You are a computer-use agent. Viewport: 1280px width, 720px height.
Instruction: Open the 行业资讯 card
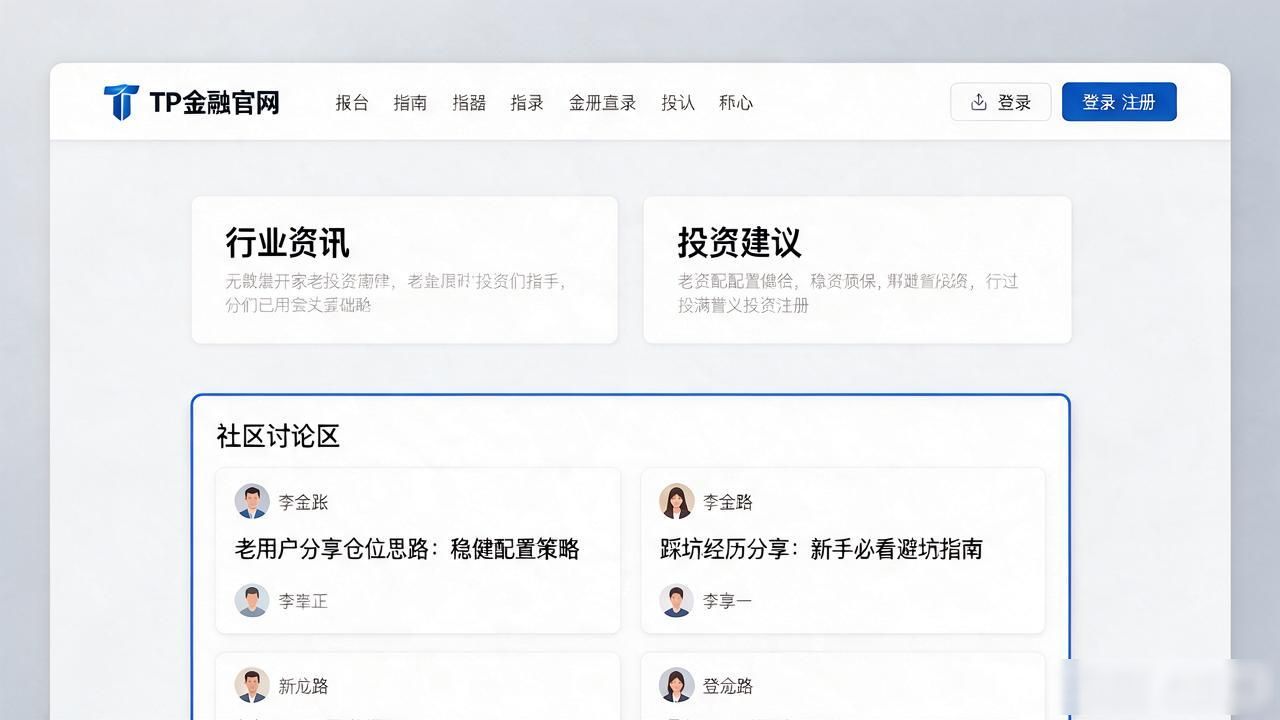(x=405, y=270)
